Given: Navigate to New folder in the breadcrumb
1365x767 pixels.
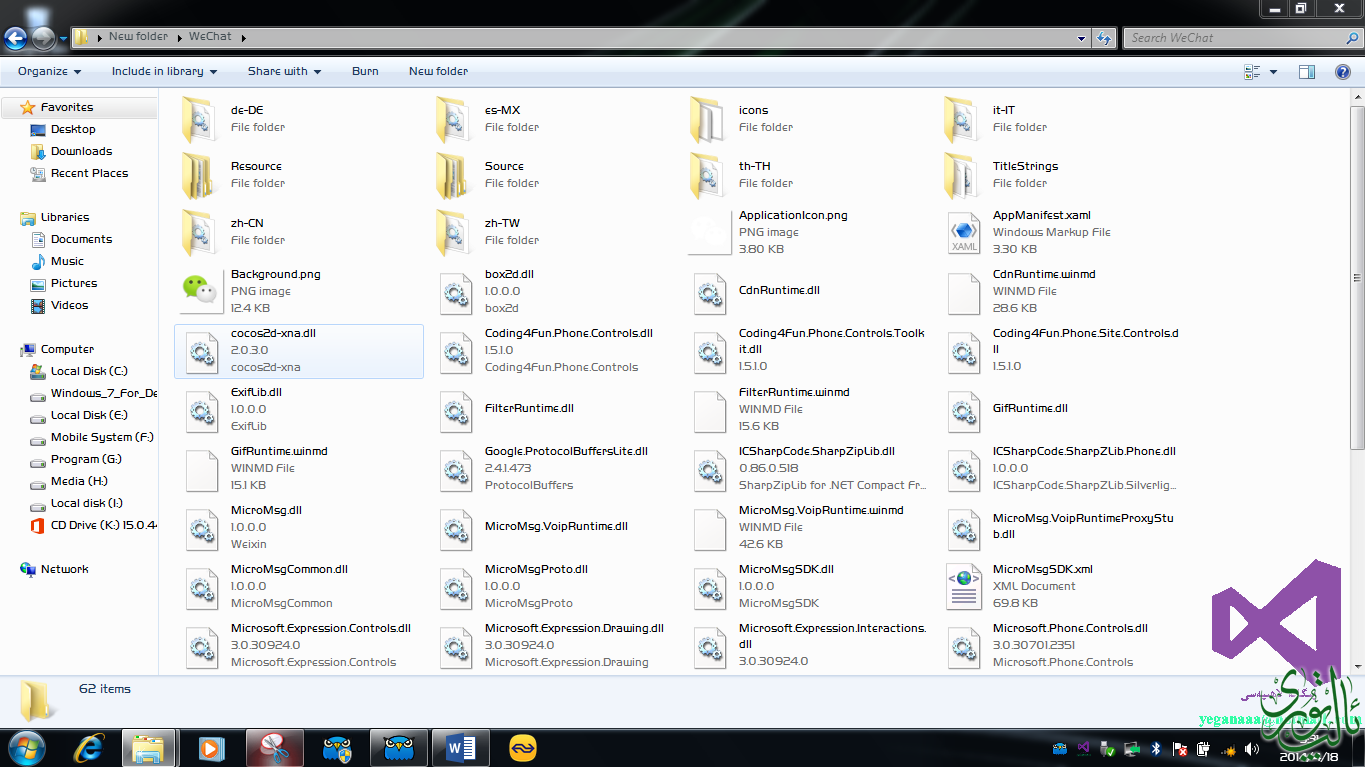Looking at the screenshot, I should pos(138,37).
